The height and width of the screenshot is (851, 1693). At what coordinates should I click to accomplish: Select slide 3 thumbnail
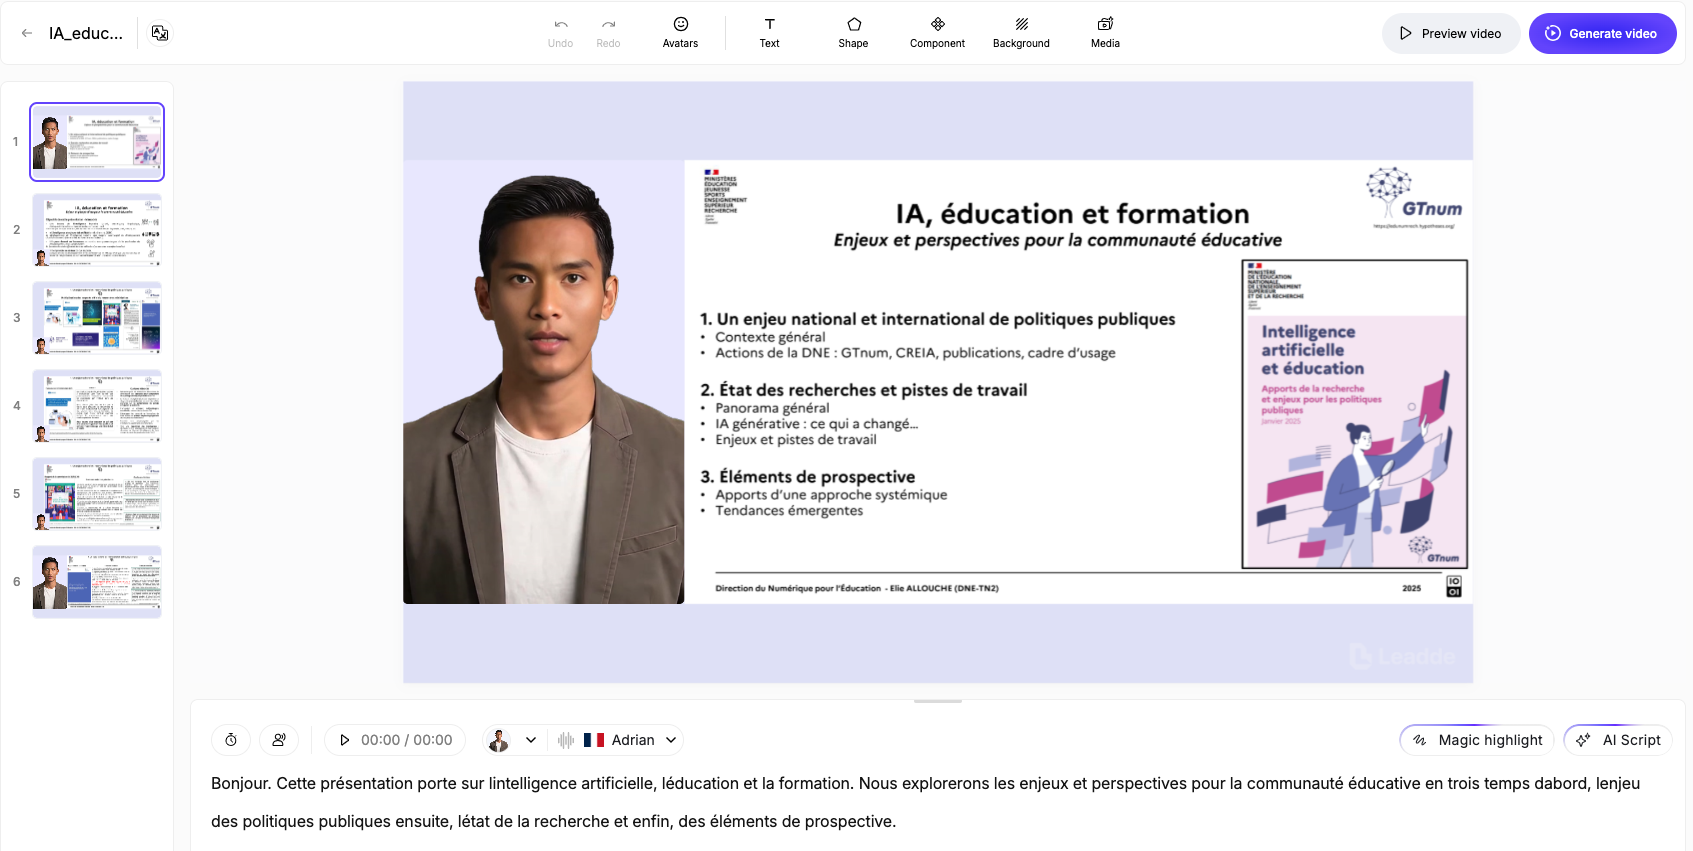tap(97, 318)
